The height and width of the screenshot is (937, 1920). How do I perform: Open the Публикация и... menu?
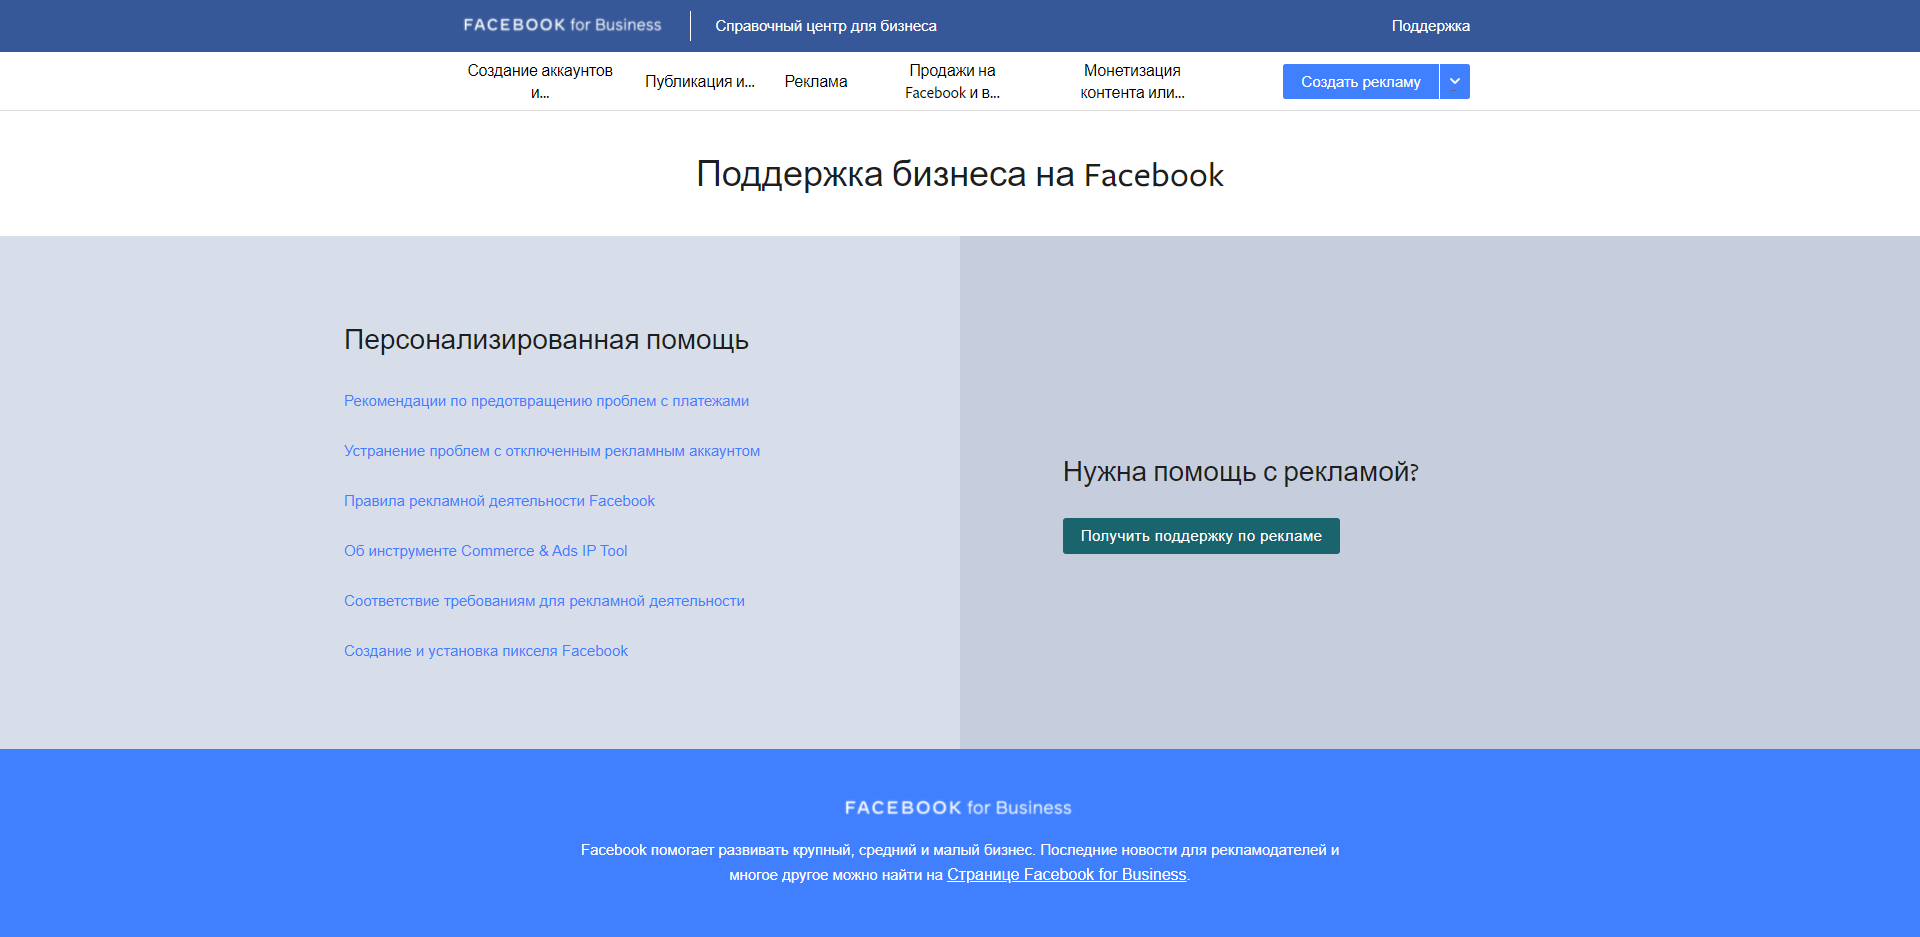click(x=700, y=81)
